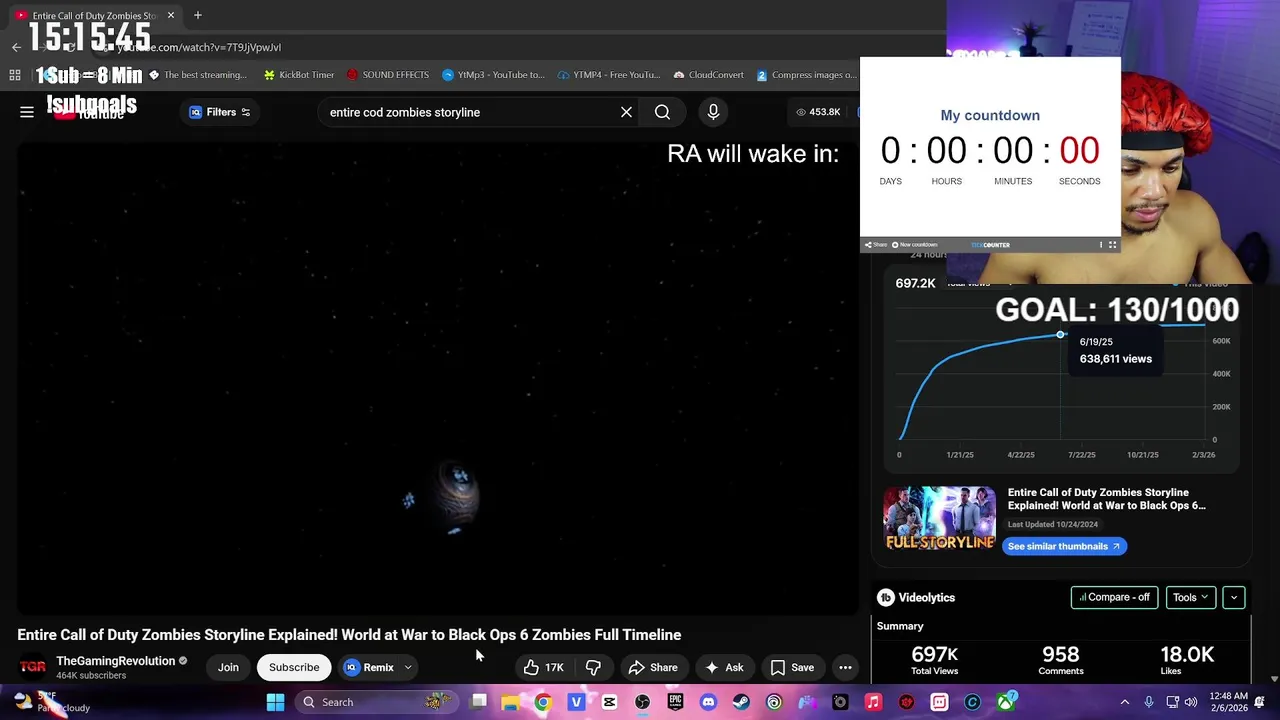Open Steam from the taskbar
Viewport: 1280px width, 720px height.
(x=741, y=702)
